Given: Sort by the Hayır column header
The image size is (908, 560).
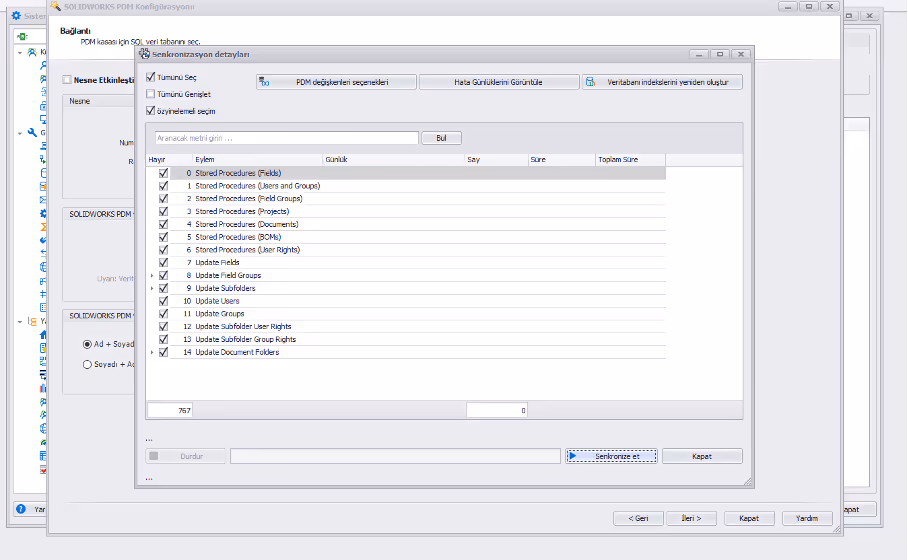Looking at the screenshot, I should coord(169,159).
